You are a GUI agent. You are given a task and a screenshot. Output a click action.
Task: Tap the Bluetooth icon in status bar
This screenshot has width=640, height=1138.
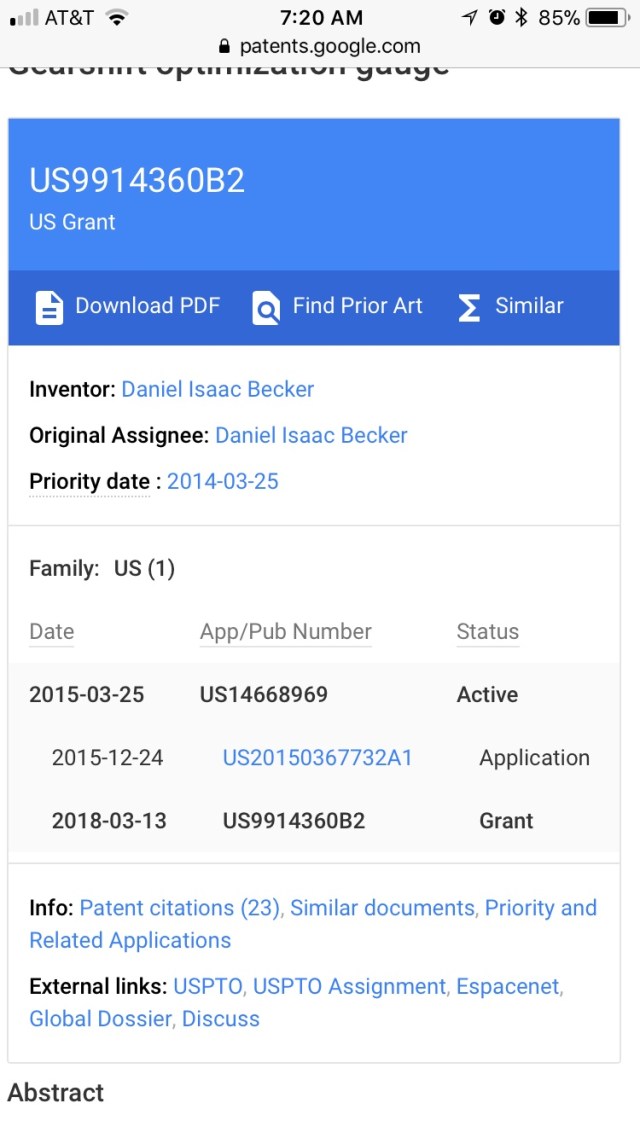(x=521, y=17)
